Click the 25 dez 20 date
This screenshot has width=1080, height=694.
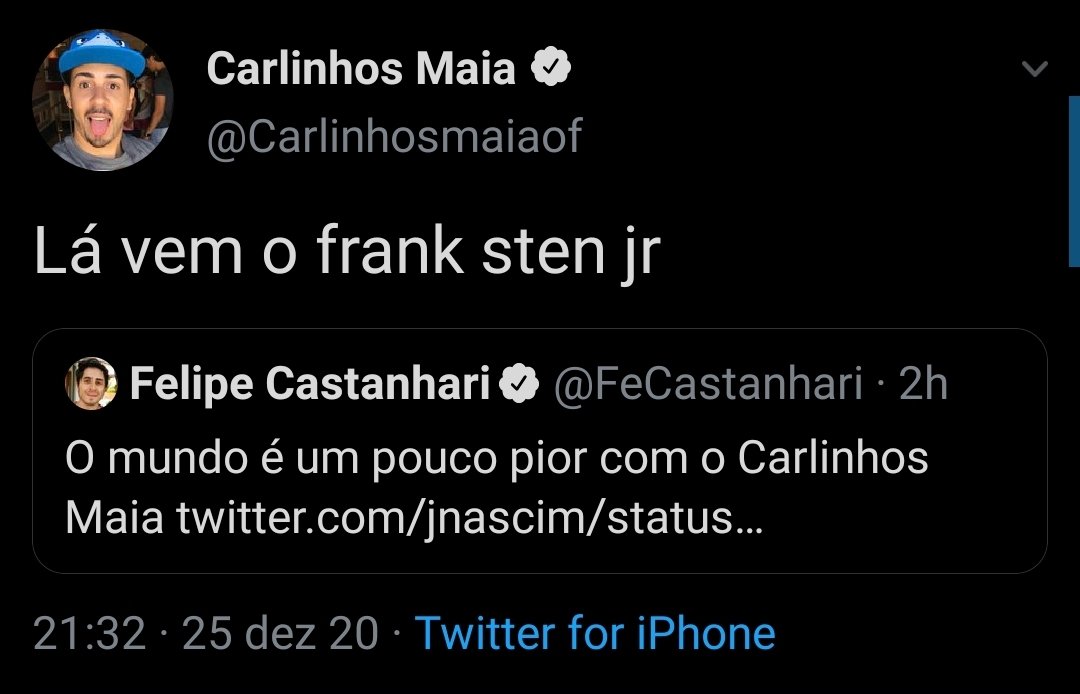(x=281, y=634)
